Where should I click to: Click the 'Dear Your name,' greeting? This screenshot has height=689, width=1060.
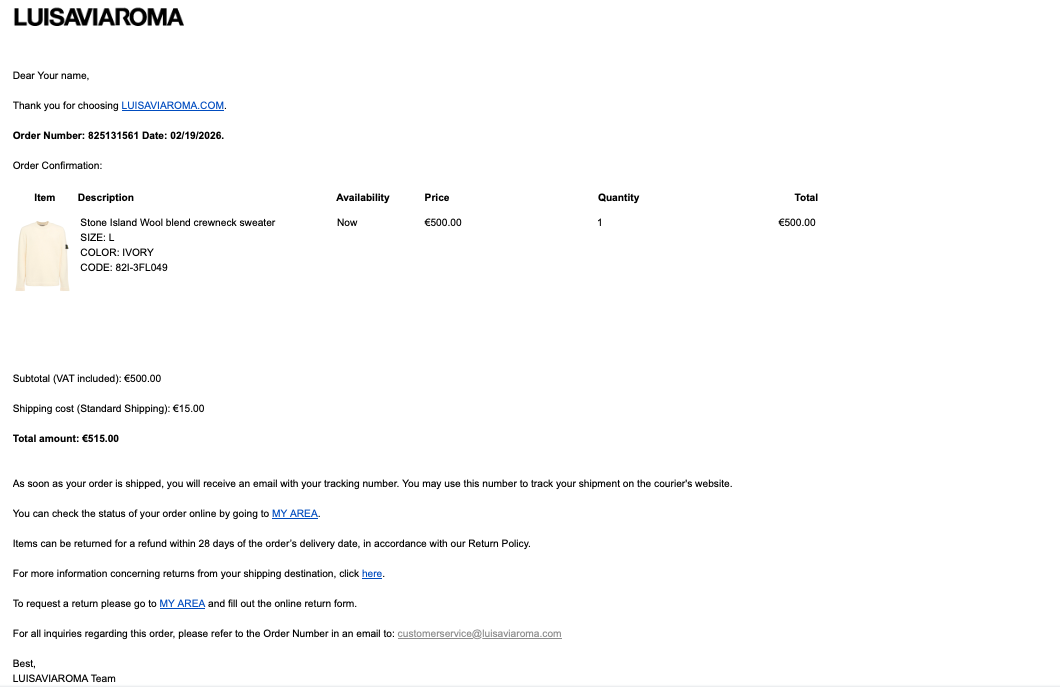[x=51, y=76]
